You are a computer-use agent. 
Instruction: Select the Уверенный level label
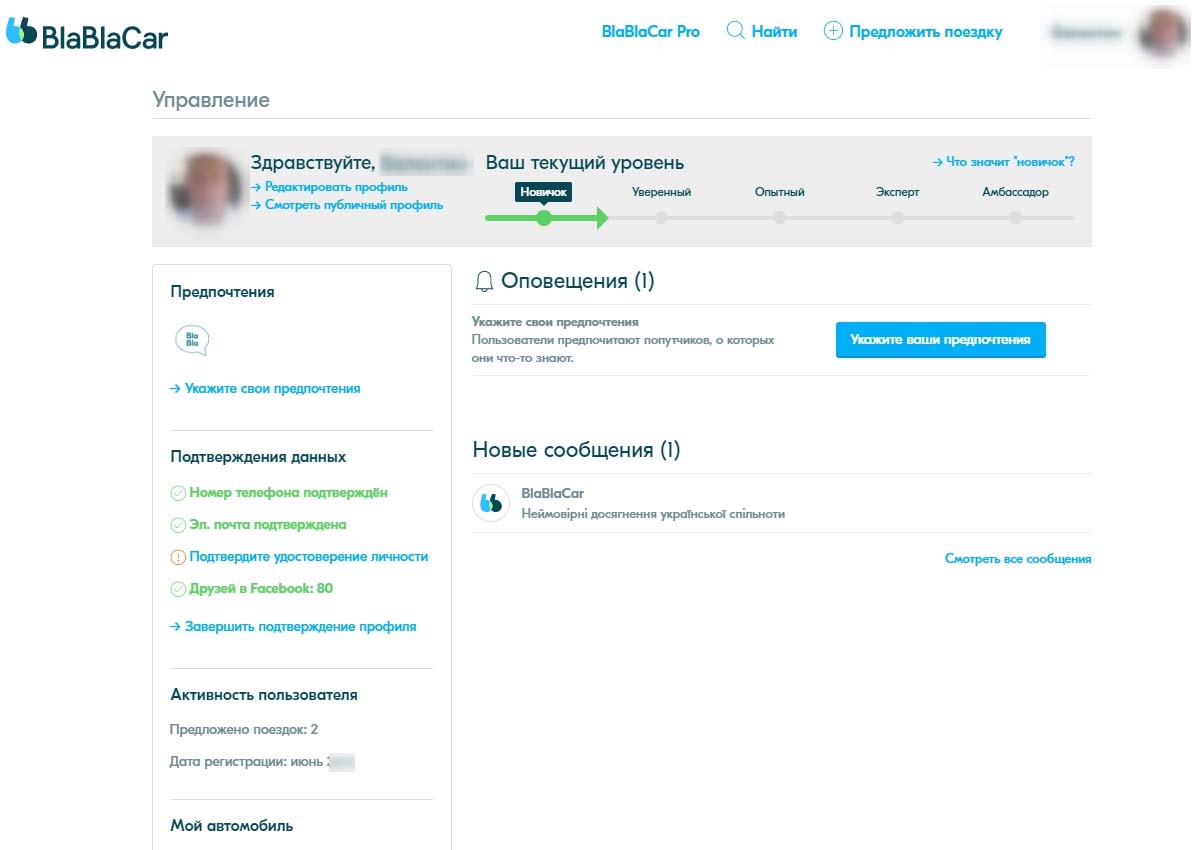[661, 192]
